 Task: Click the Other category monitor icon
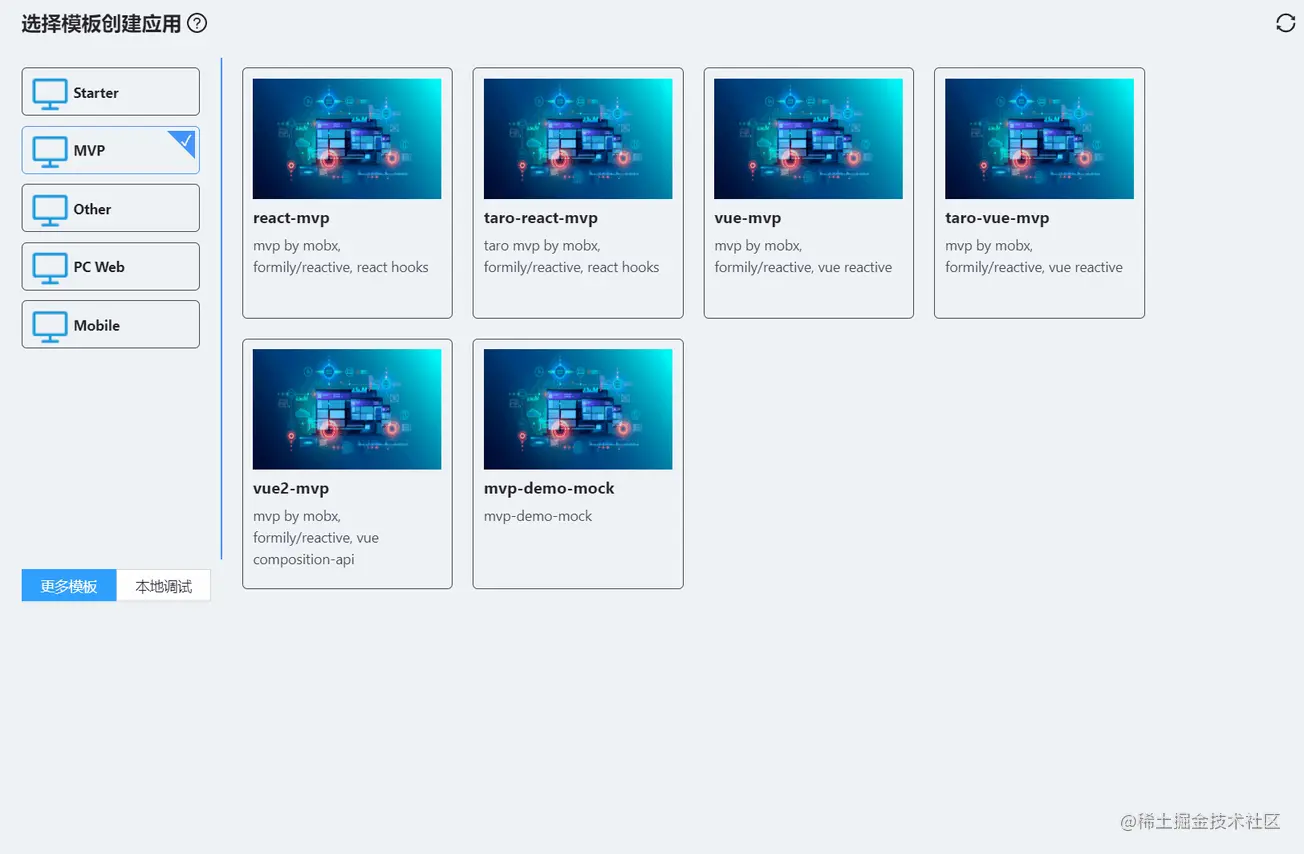49,209
